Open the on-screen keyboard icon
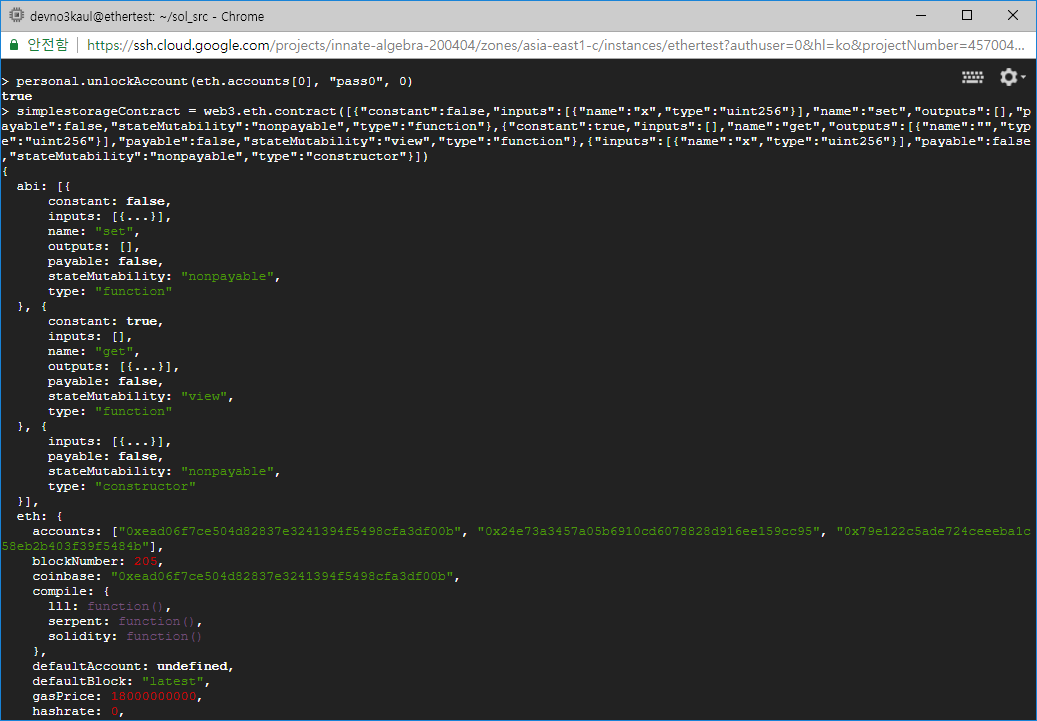 [972, 77]
